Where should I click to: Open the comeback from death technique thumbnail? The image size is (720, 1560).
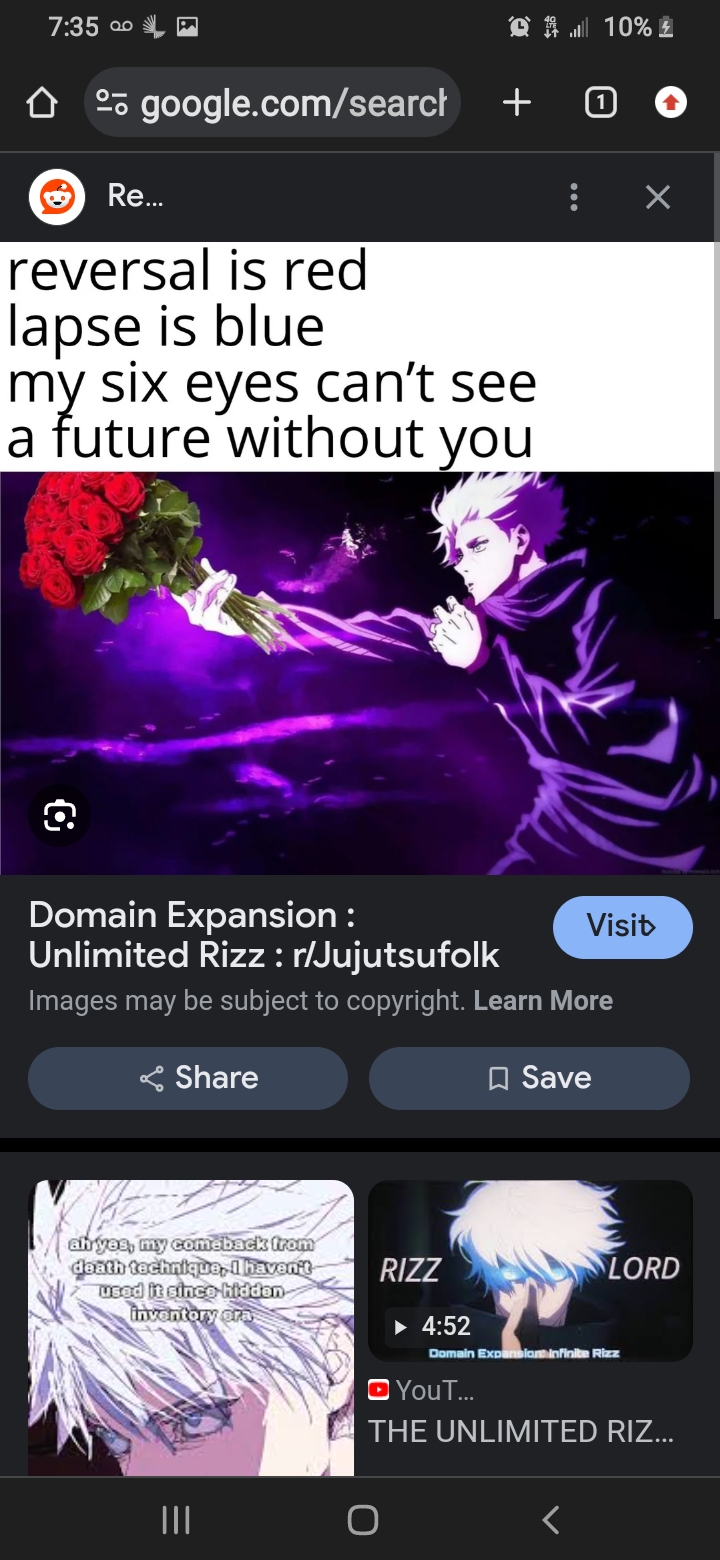click(191, 1328)
